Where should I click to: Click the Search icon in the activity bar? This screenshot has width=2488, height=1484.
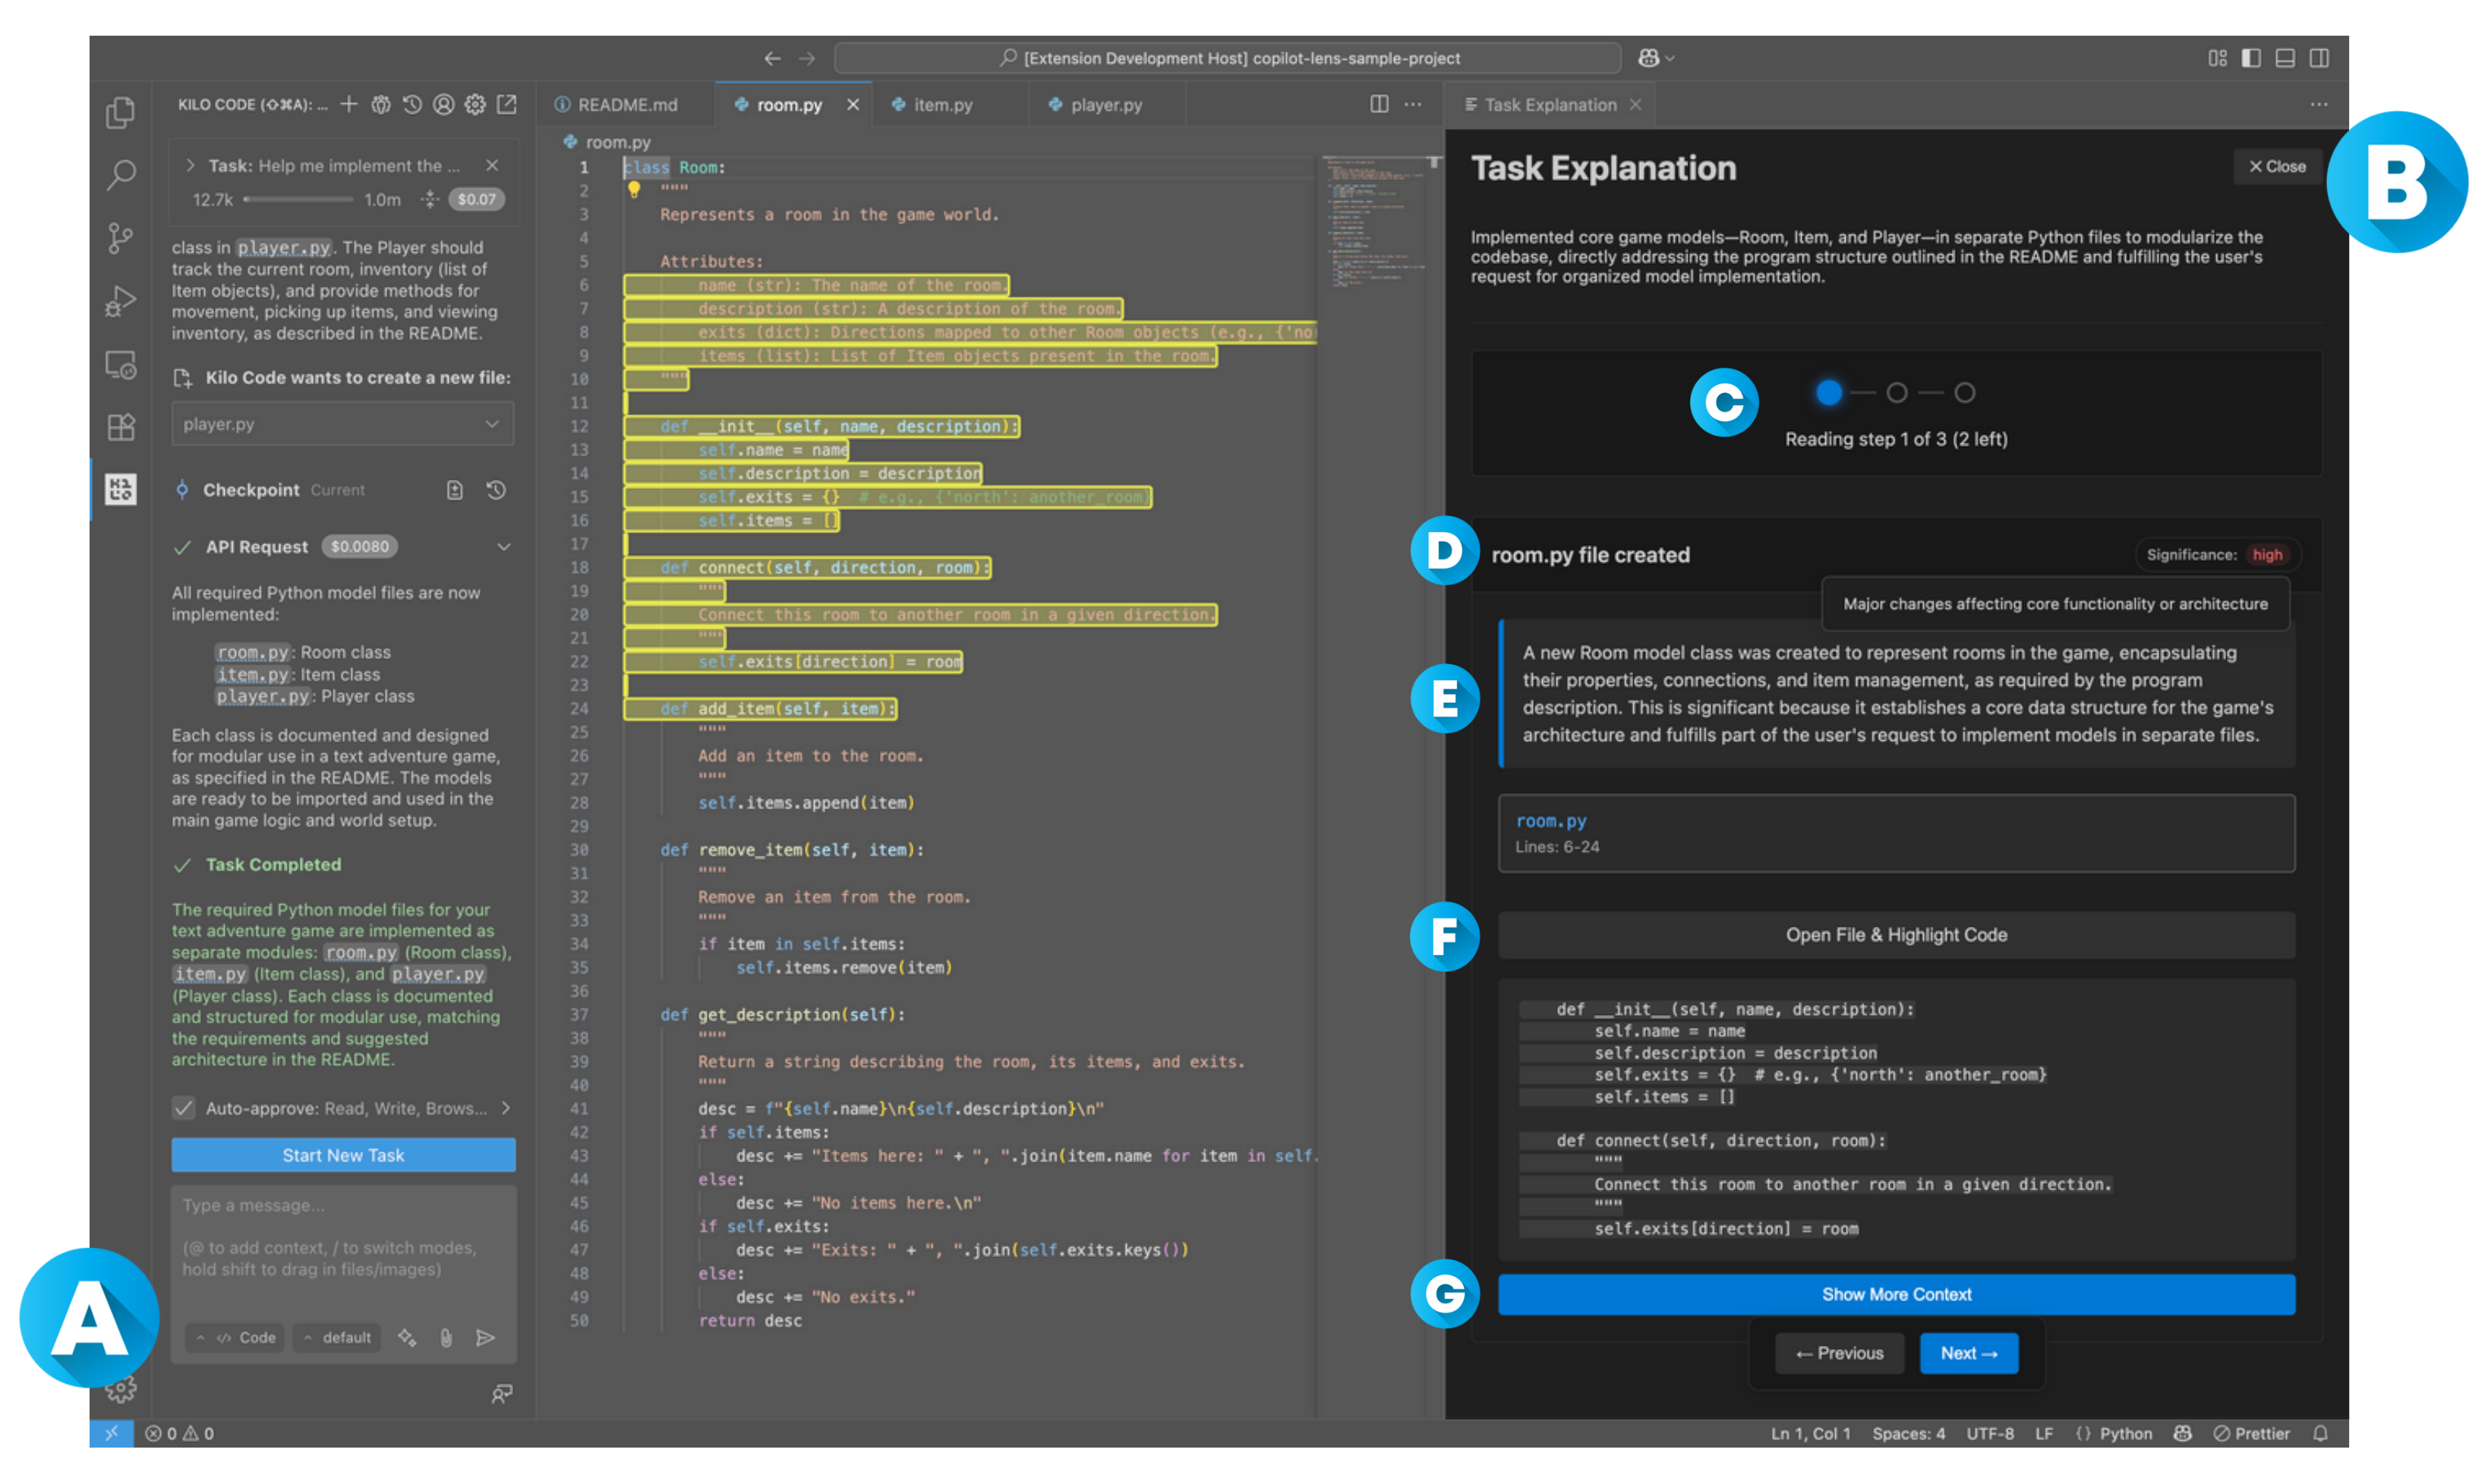[x=120, y=175]
